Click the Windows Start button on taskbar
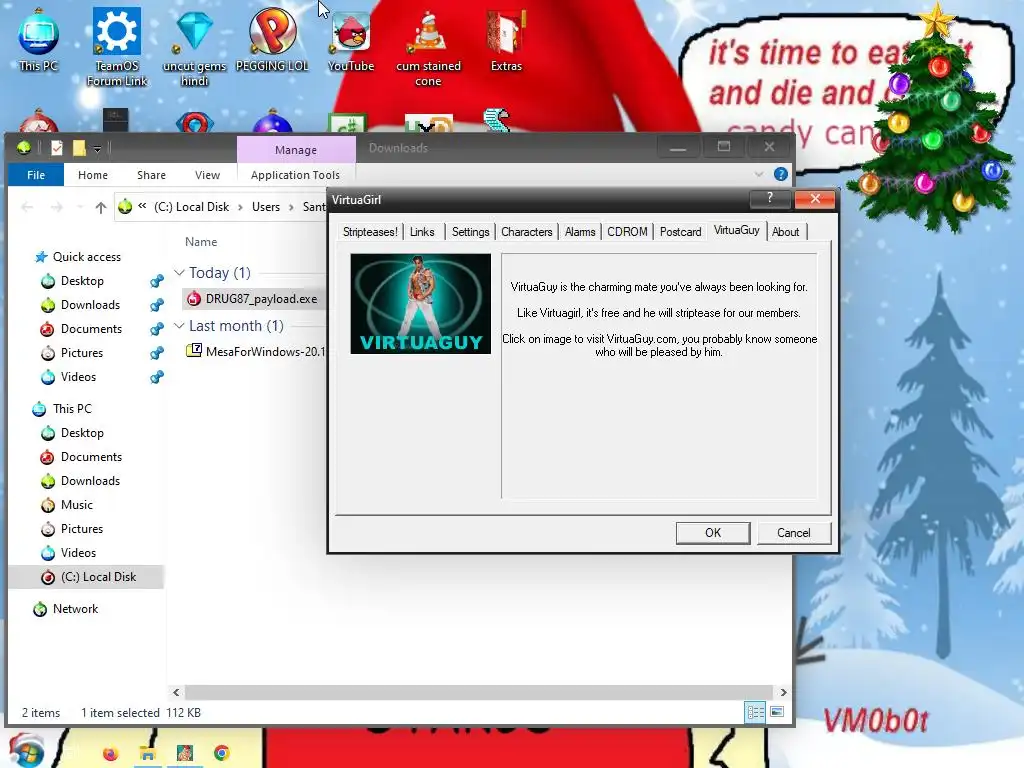1024x768 pixels. pyautogui.click(x=26, y=751)
